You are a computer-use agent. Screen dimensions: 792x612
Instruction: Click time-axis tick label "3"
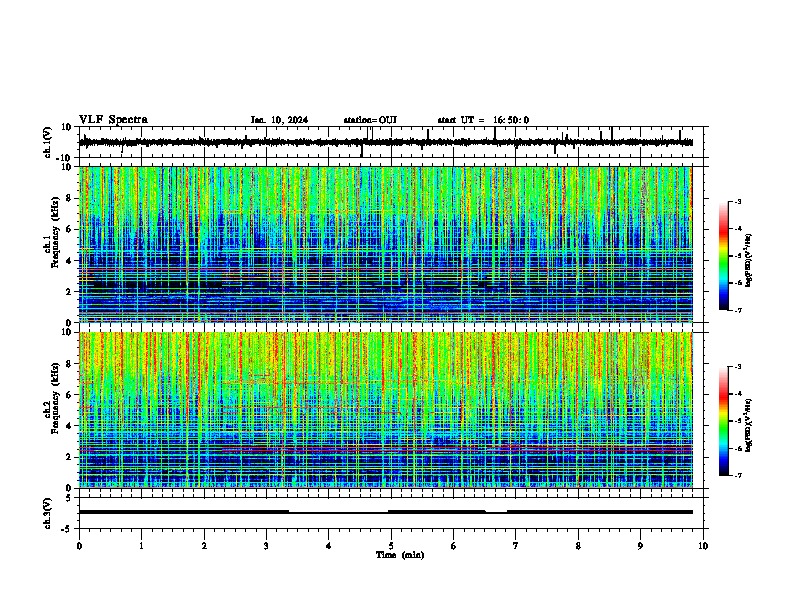pyautogui.click(x=266, y=546)
